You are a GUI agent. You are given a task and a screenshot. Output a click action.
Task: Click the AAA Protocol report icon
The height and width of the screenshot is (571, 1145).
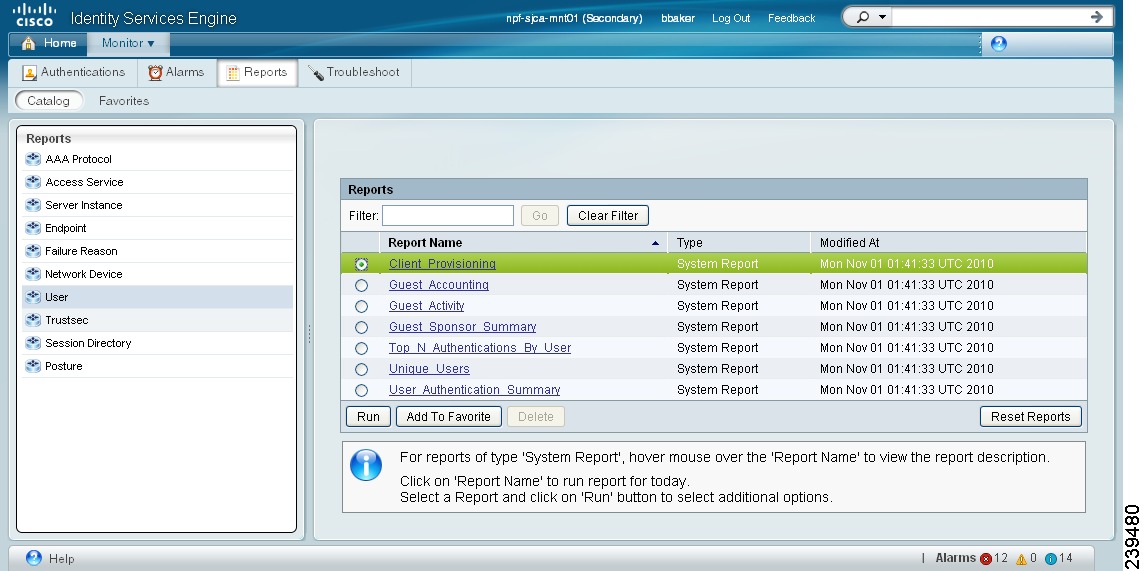click(33, 159)
